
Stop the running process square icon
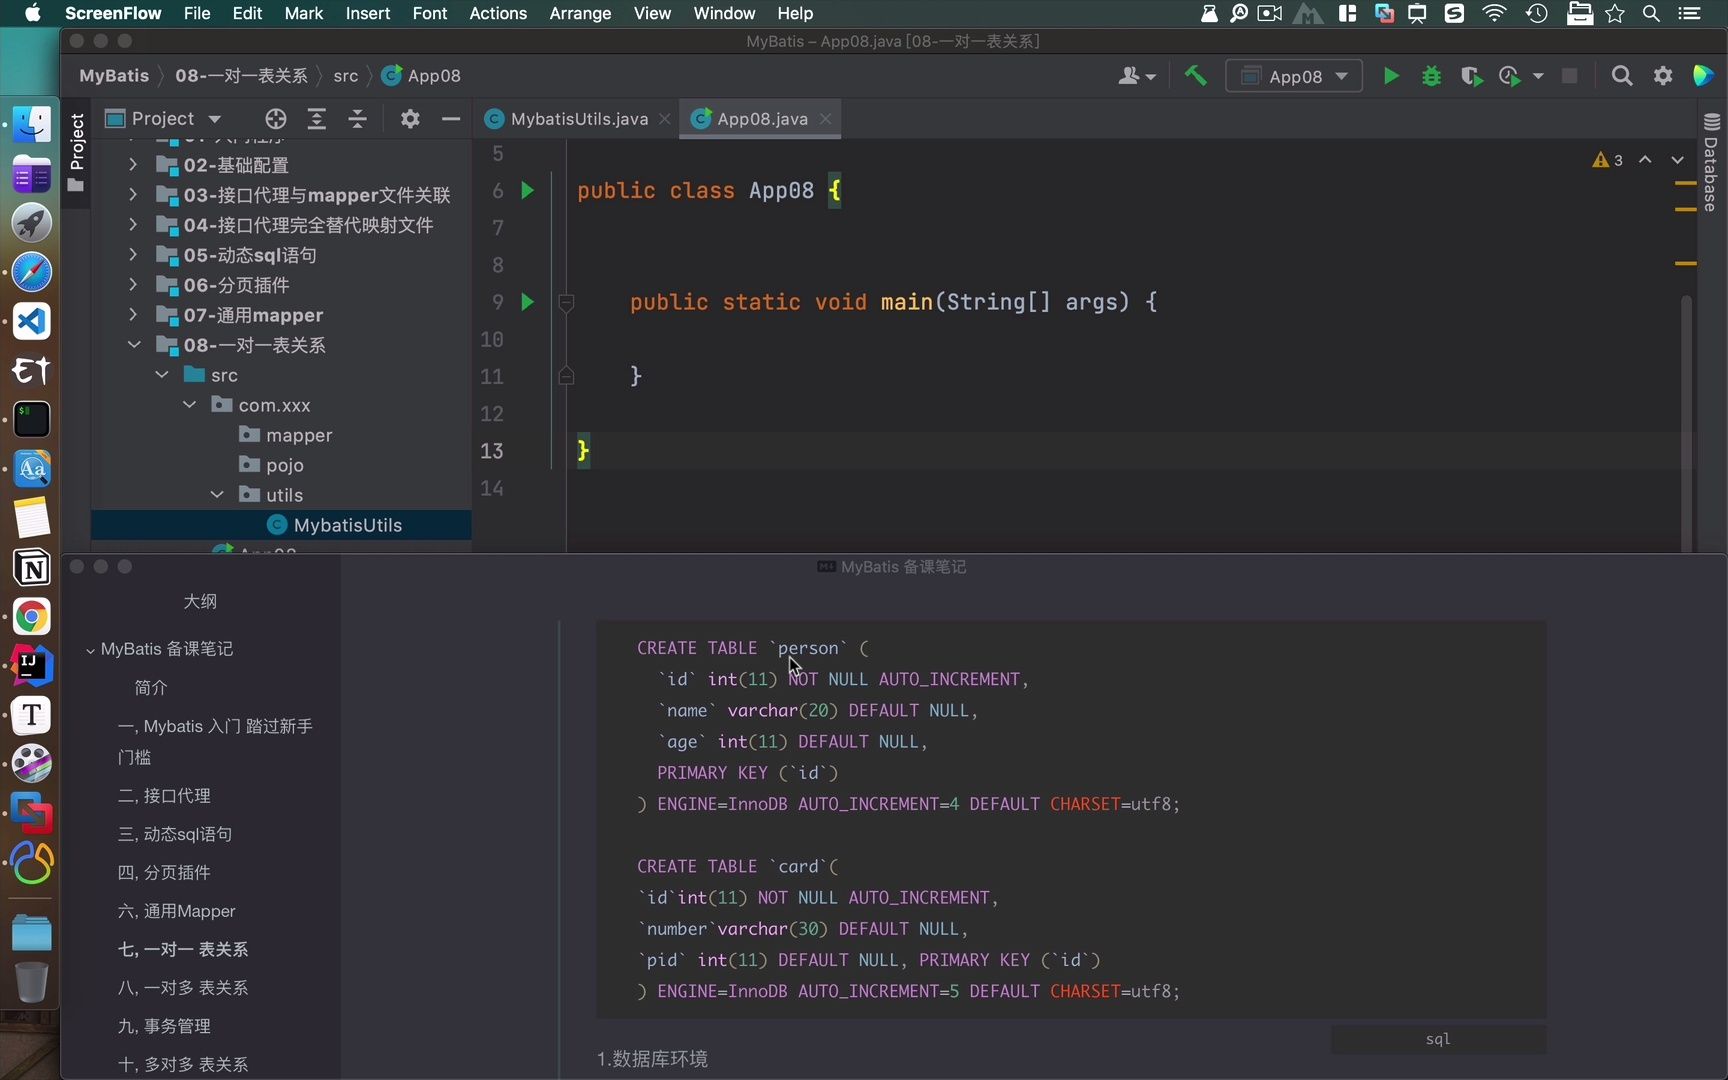tap(1569, 76)
